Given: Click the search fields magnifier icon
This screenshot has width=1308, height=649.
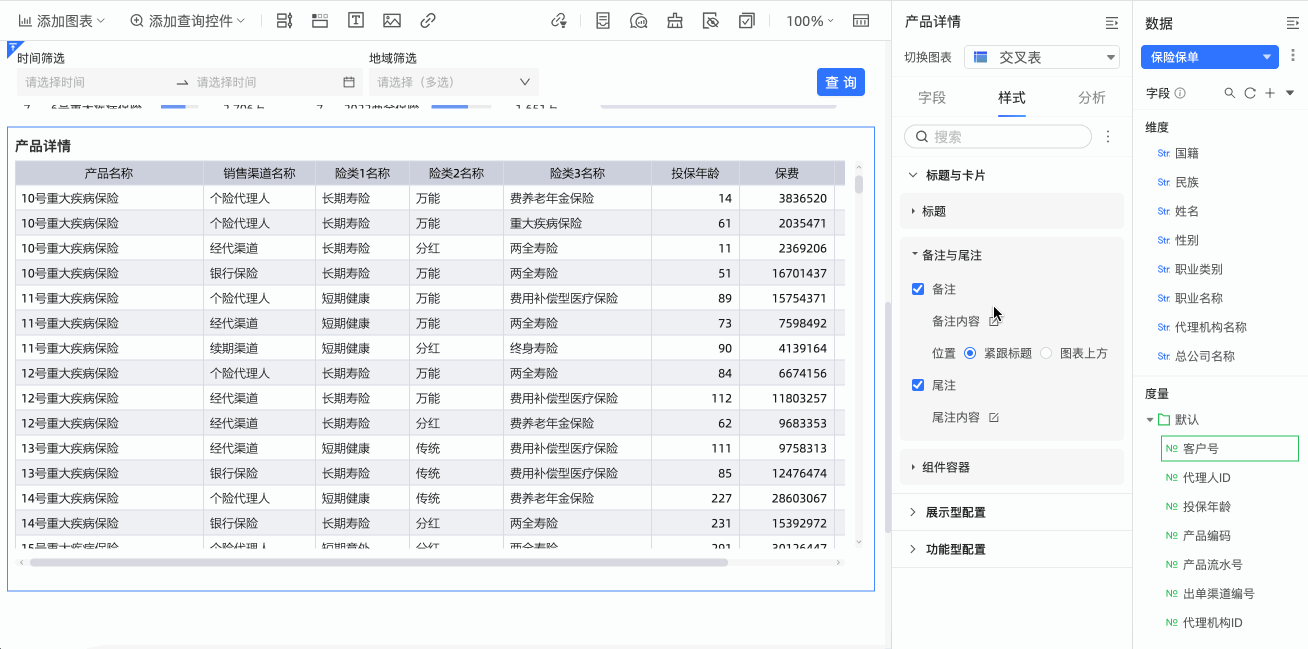Looking at the screenshot, I should (x=1230, y=93).
